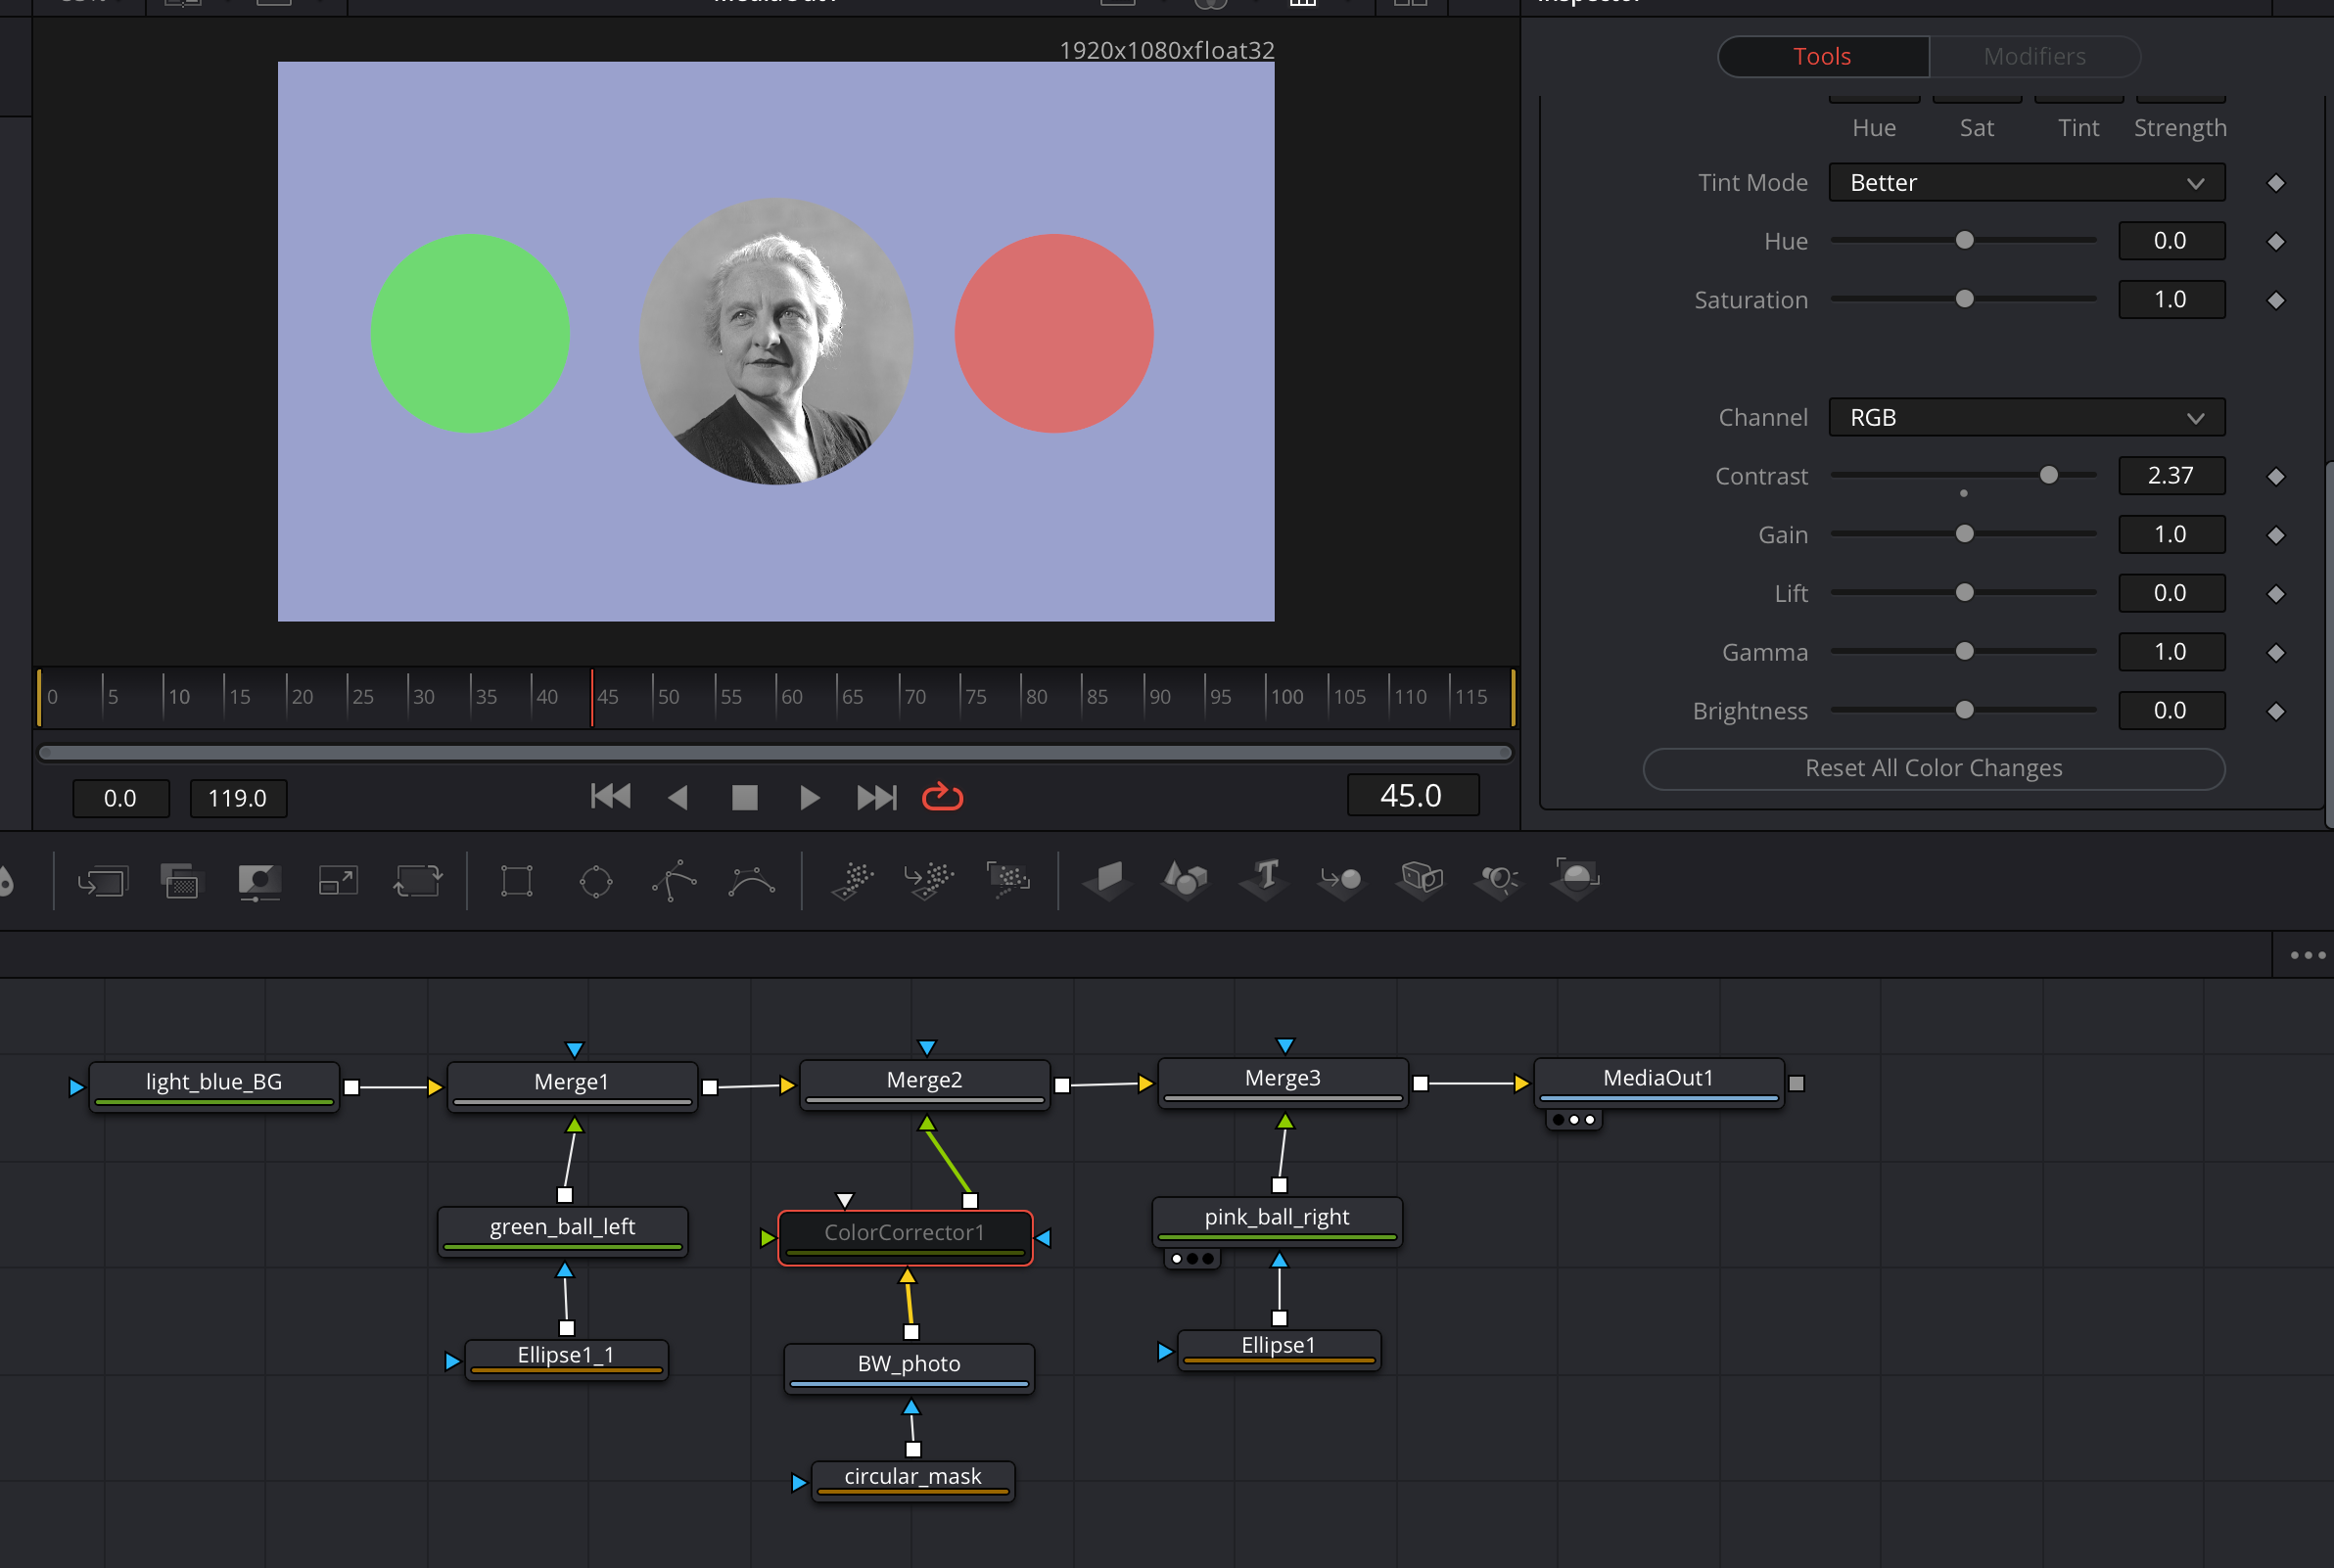Add a pRender particle node
2334x1568 pixels.
(1008, 880)
